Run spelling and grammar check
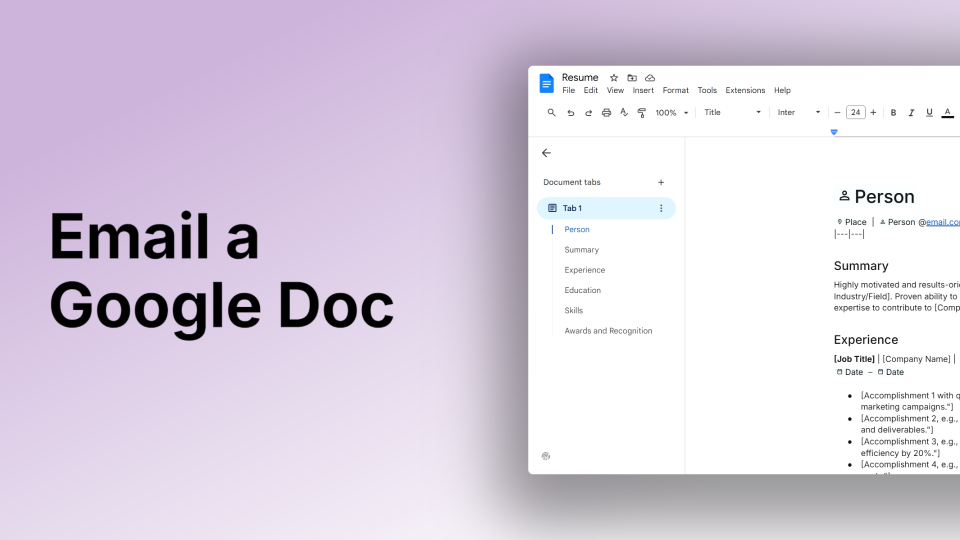Image resolution: width=960 pixels, height=540 pixels. tap(624, 113)
